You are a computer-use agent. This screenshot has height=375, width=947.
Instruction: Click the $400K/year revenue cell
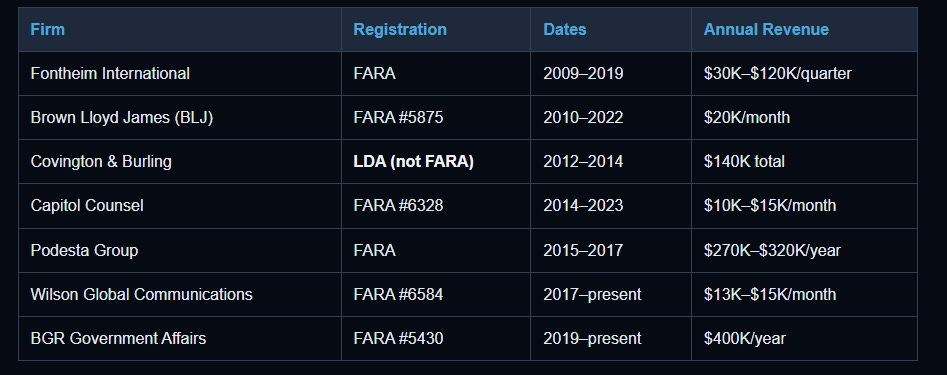coord(804,339)
